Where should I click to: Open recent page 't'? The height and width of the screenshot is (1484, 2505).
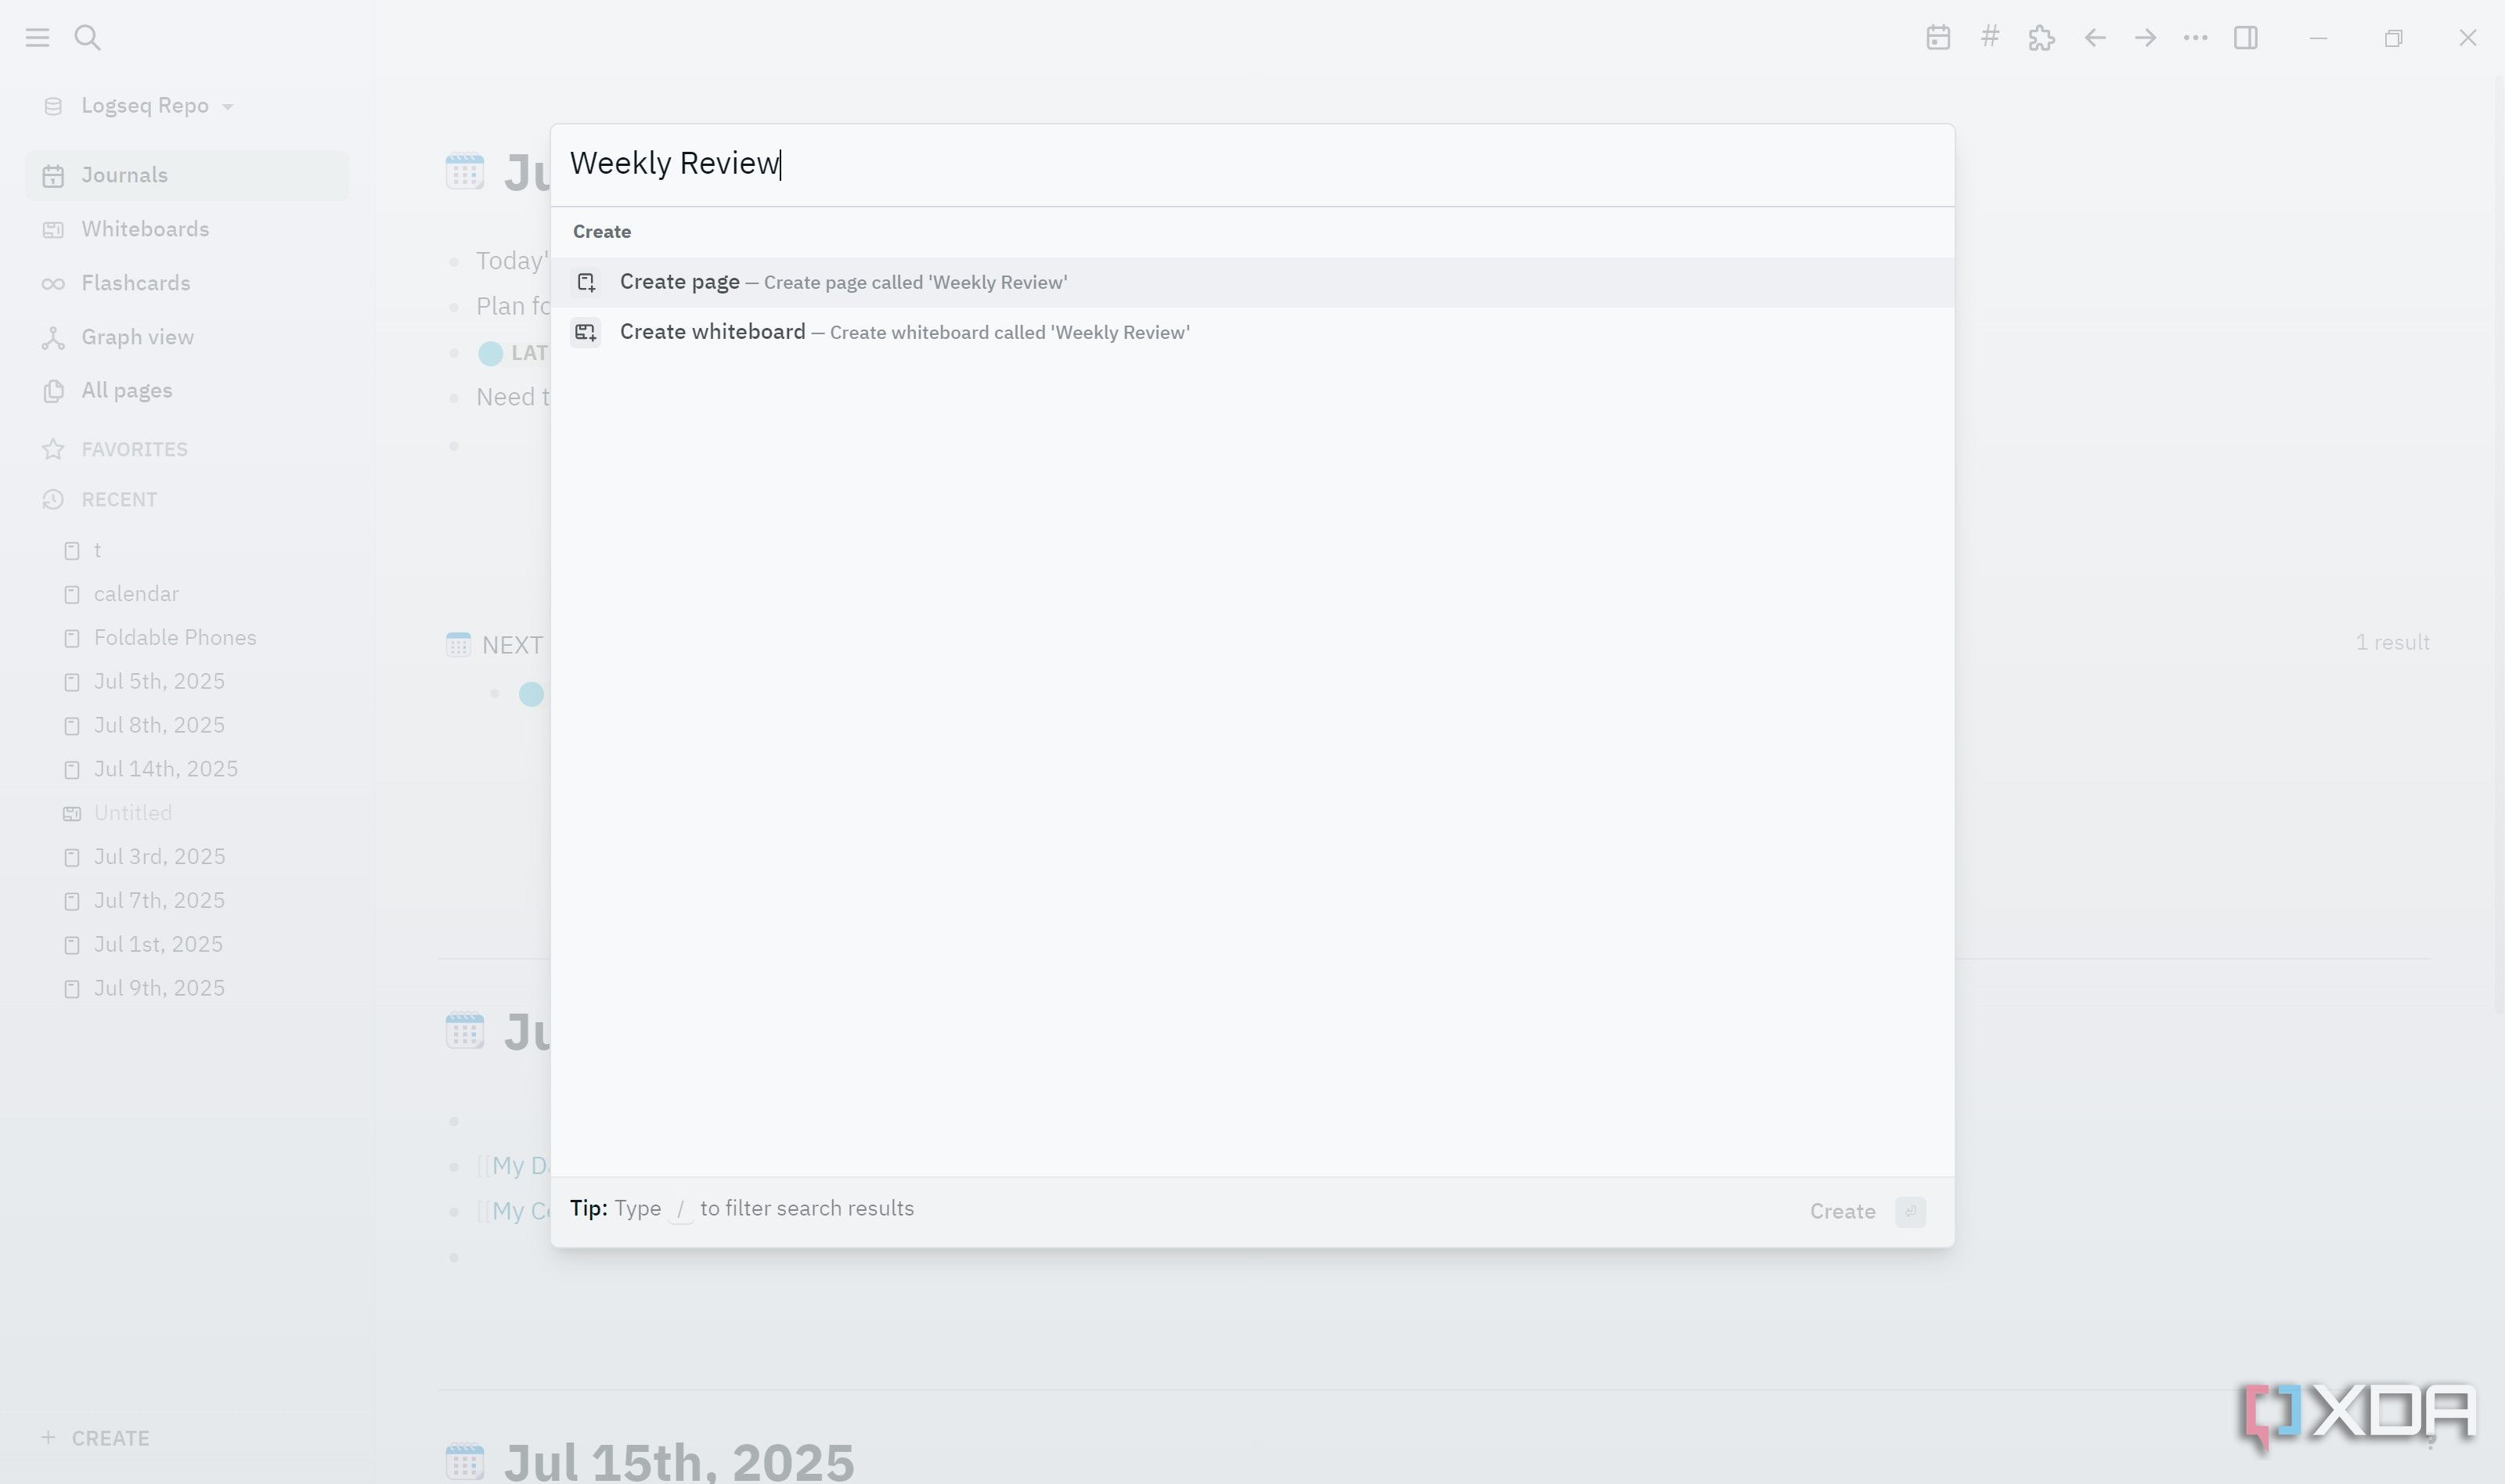click(x=97, y=551)
